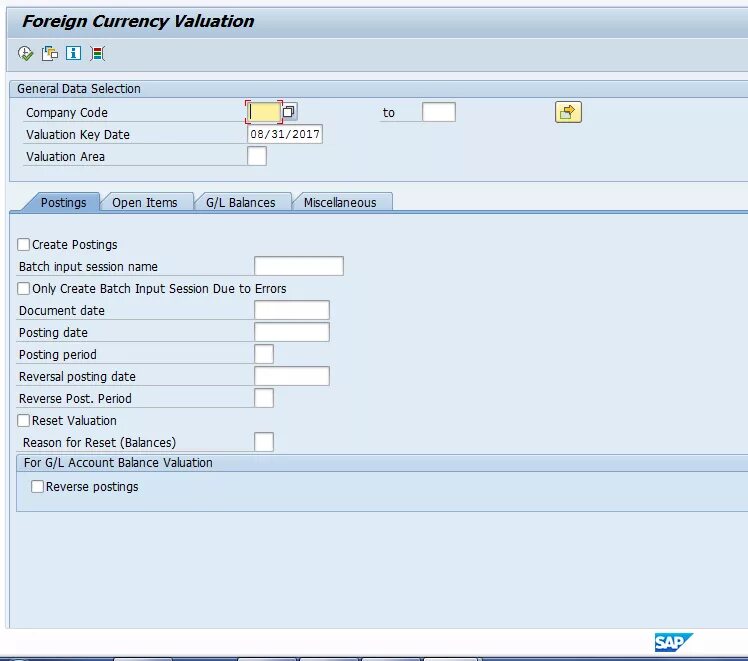748x661 pixels.
Task: Click the Posting date input field
Action: tap(291, 332)
